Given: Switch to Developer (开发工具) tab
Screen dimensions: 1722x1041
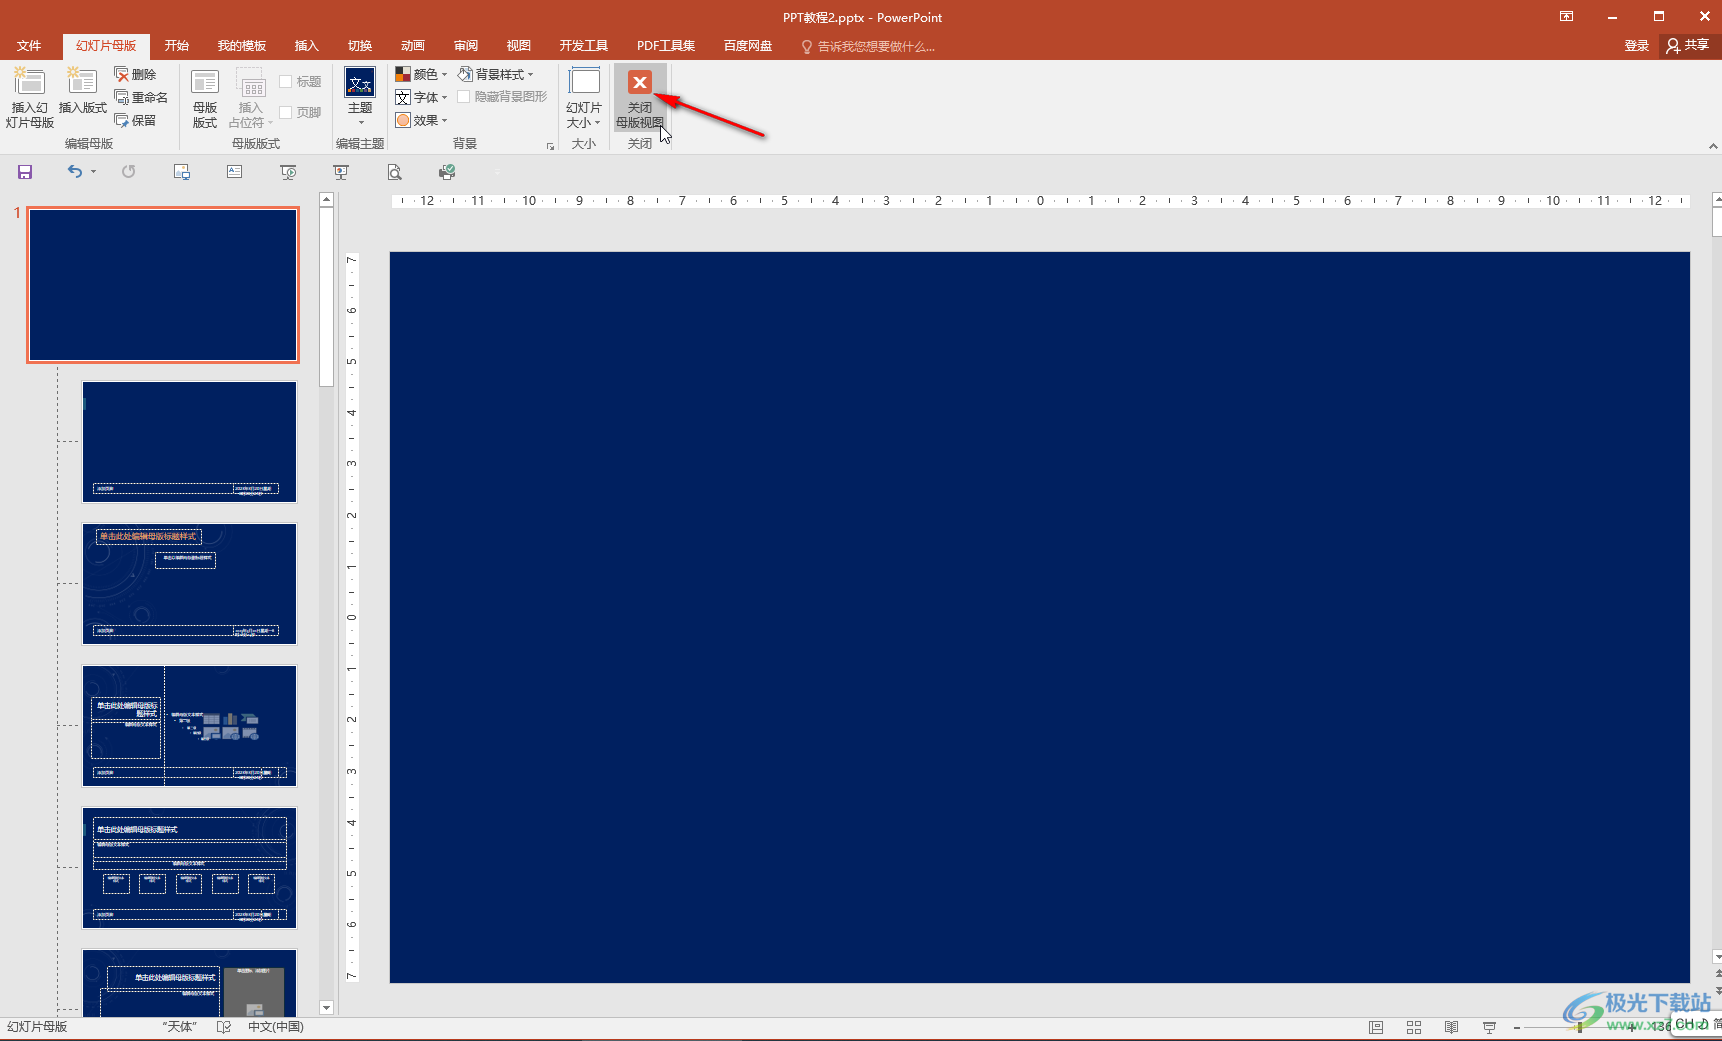Looking at the screenshot, I should 584,46.
